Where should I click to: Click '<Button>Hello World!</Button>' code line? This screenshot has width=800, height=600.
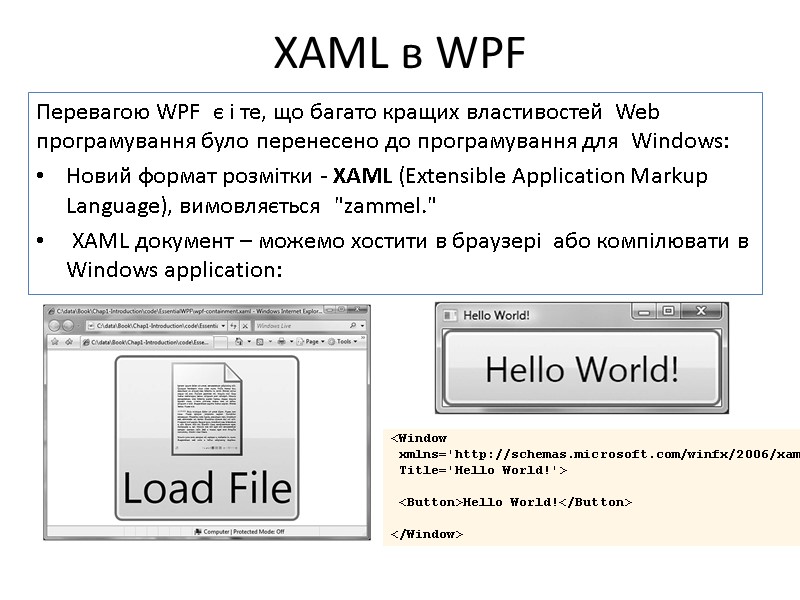click(515, 502)
